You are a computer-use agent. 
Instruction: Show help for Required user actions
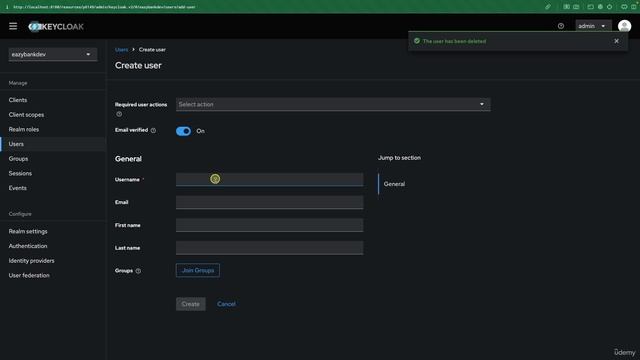click(x=119, y=114)
